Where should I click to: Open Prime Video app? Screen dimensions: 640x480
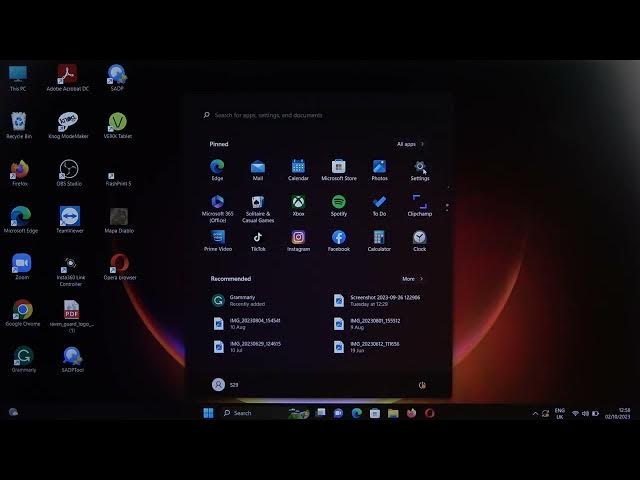[x=218, y=241]
